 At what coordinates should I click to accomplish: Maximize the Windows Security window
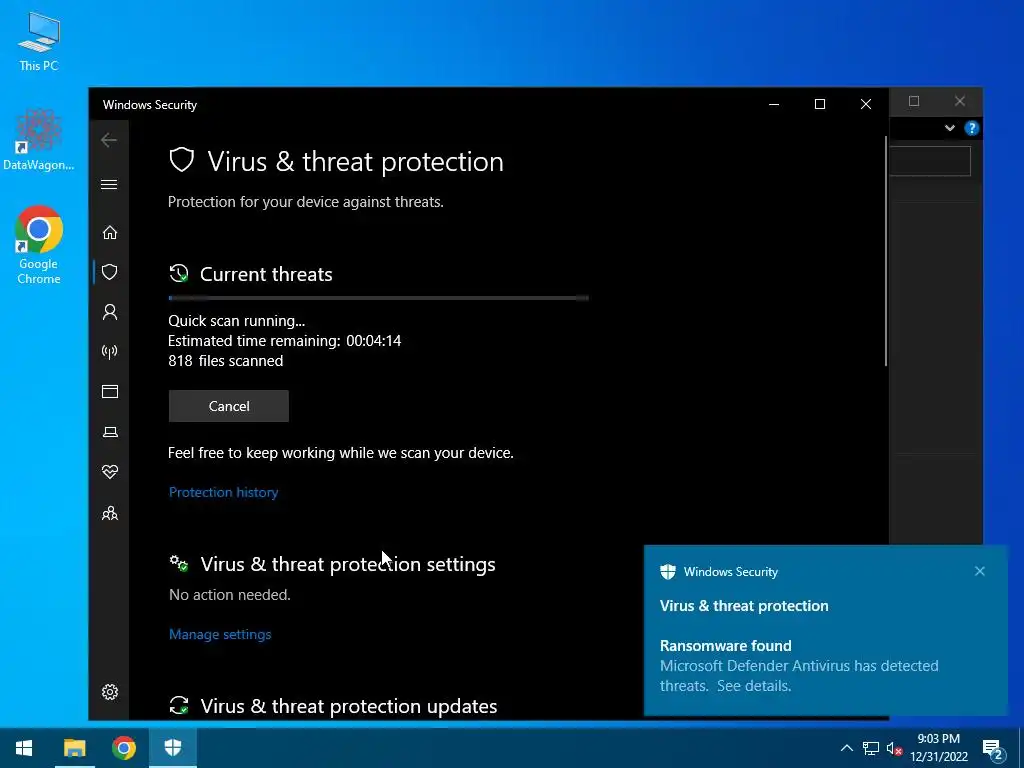(820, 104)
